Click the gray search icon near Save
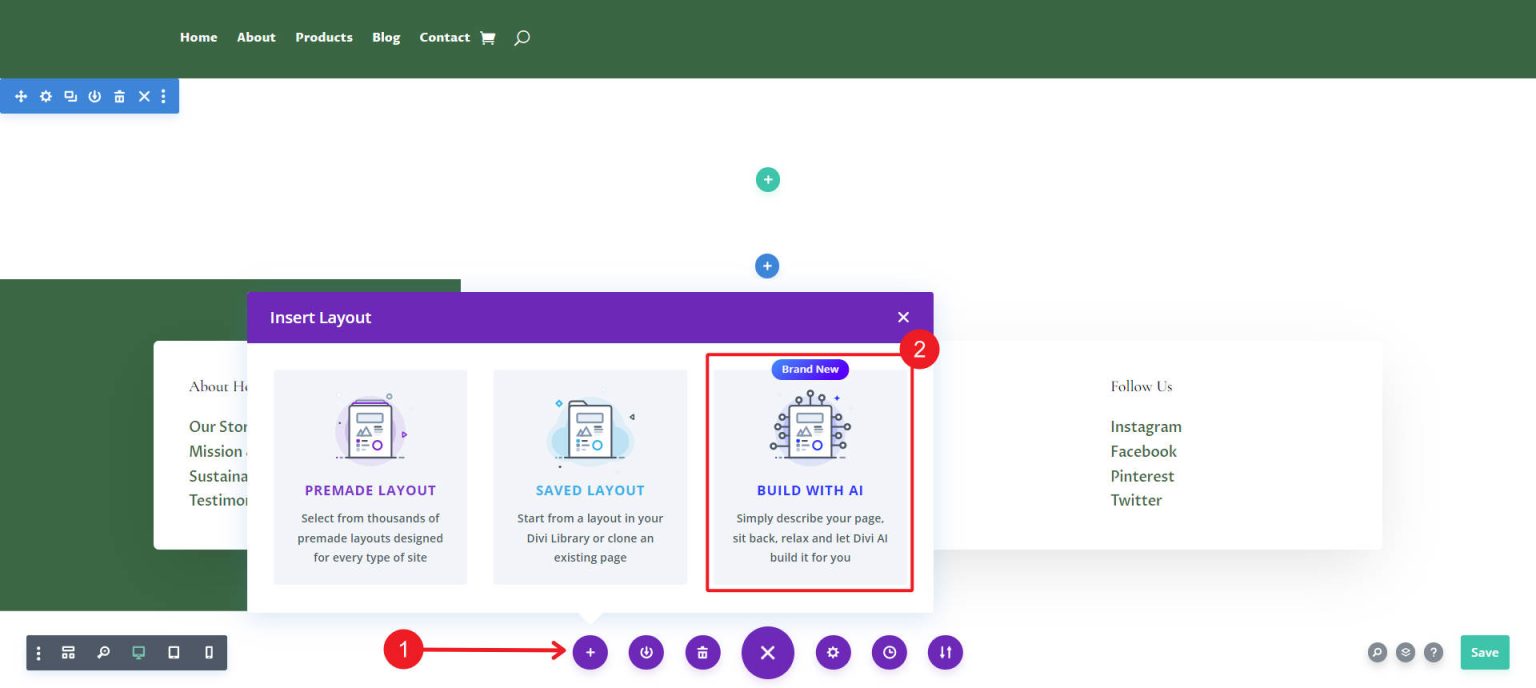This screenshot has height=688, width=1536. coord(1377,652)
